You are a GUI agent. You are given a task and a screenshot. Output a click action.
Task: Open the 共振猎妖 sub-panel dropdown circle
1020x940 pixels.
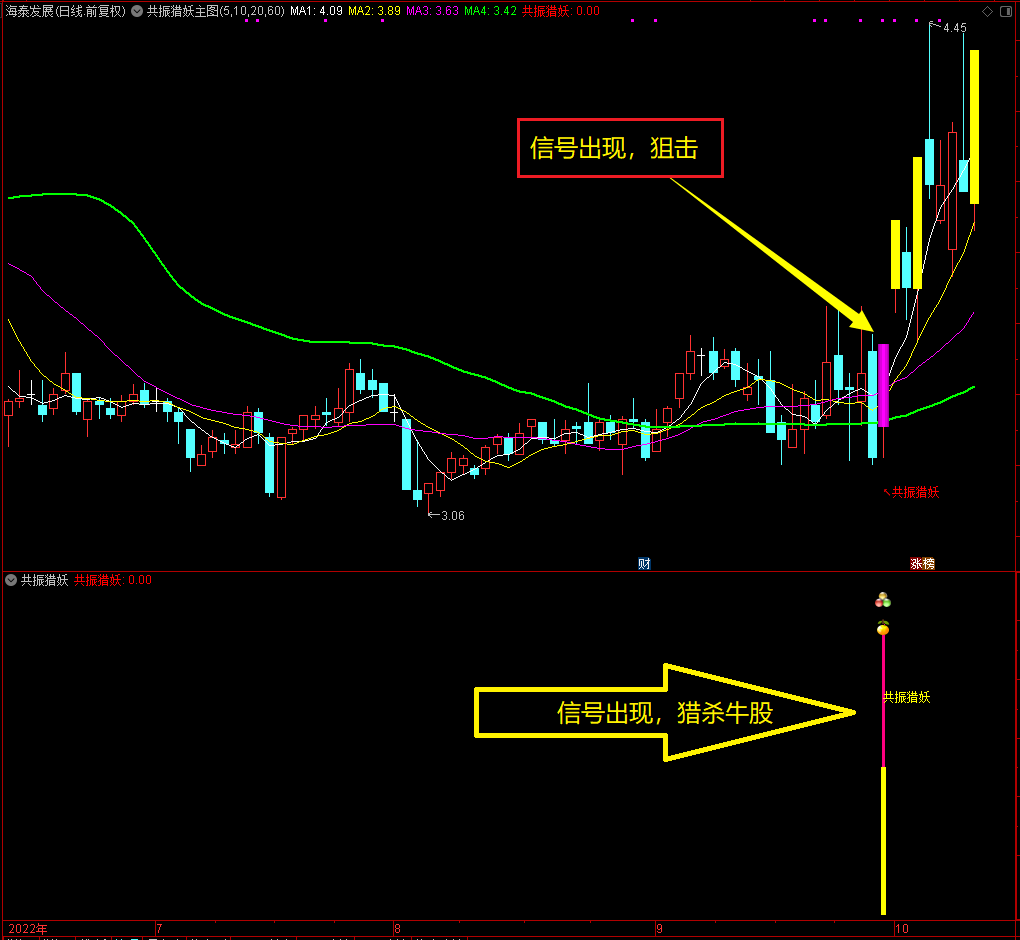pos(11,580)
